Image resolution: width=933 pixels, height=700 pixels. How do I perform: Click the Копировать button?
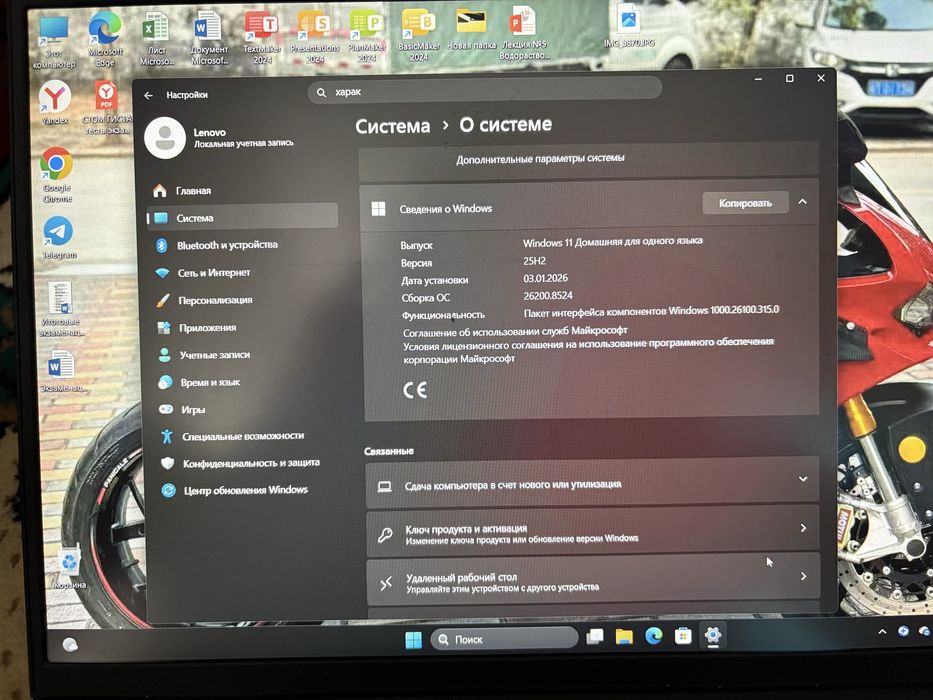point(745,203)
